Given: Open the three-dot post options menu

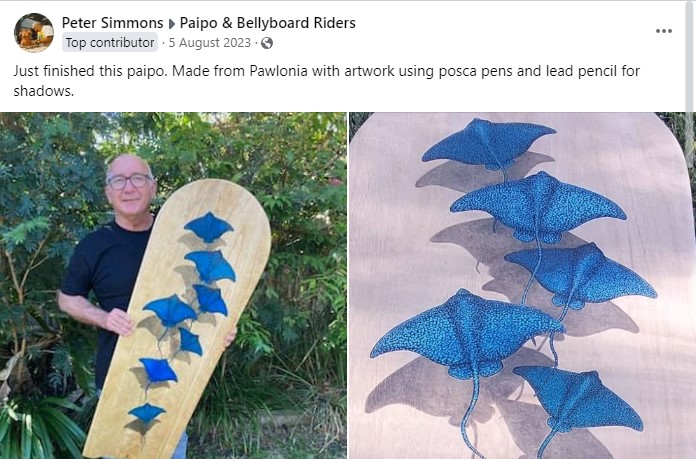Looking at the screenshot, I should point(664,31).
